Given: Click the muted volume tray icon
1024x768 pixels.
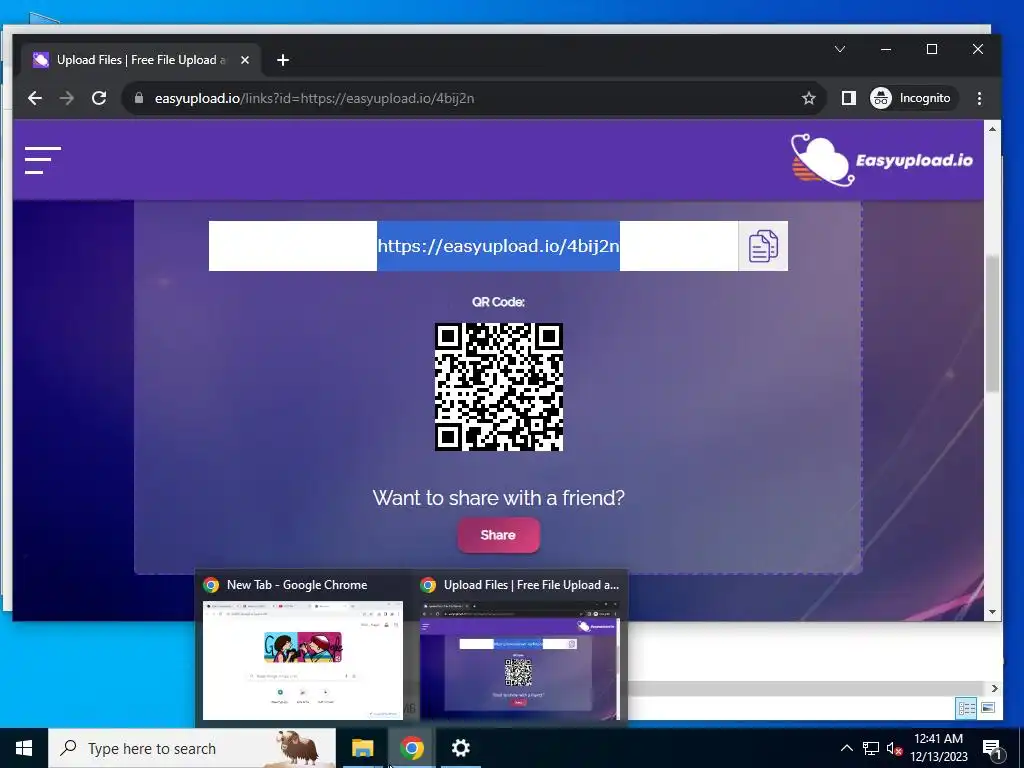Looking at the screenshot, I should [x=894, y=748].
